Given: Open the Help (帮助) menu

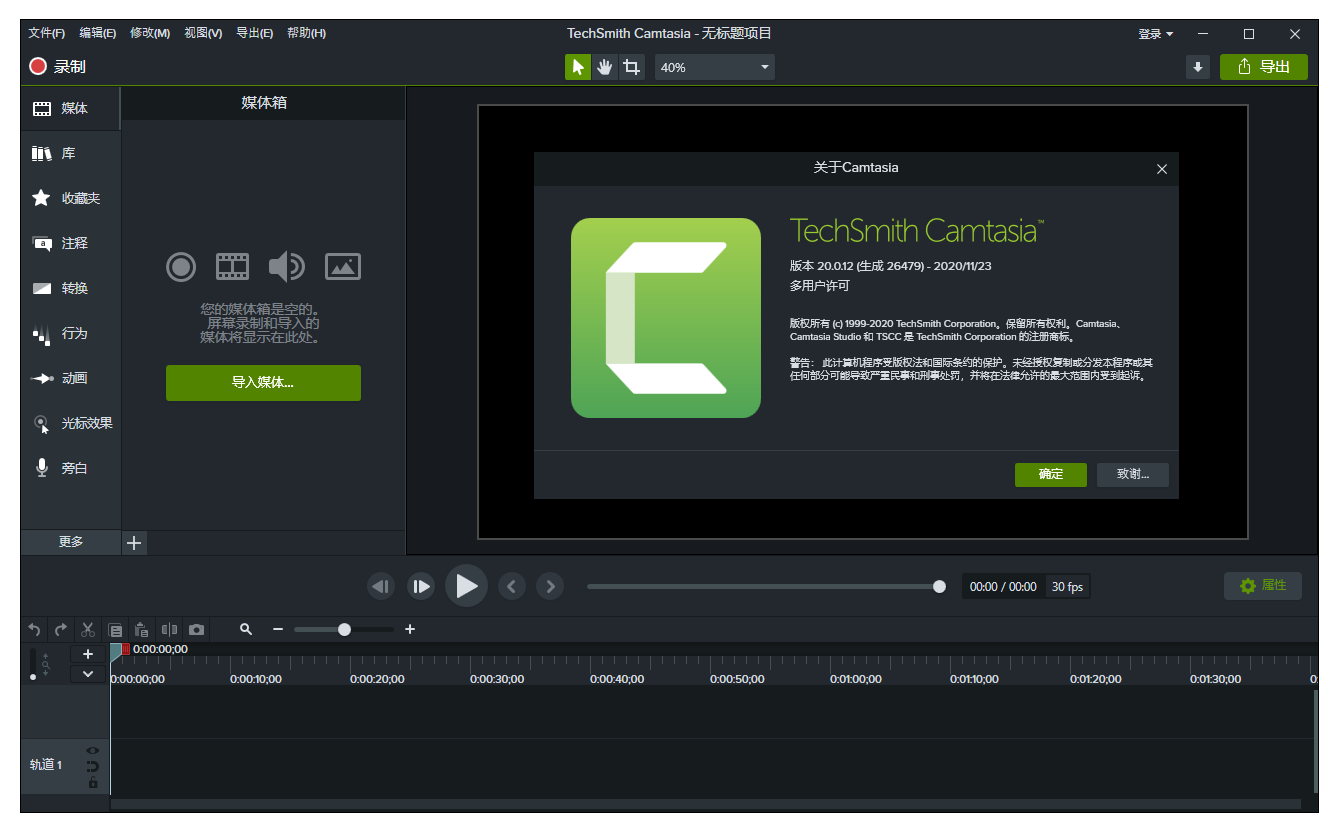Looking at the screenshot, I should pos(306,33).
